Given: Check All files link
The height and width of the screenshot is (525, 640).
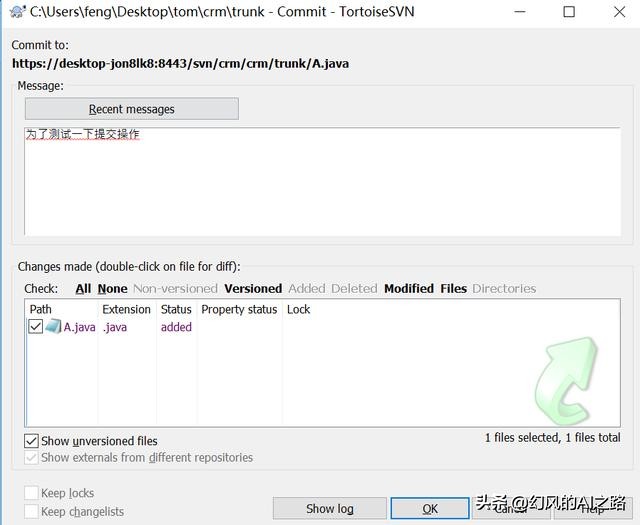Looking at the screenshot, I should point(83,289).
